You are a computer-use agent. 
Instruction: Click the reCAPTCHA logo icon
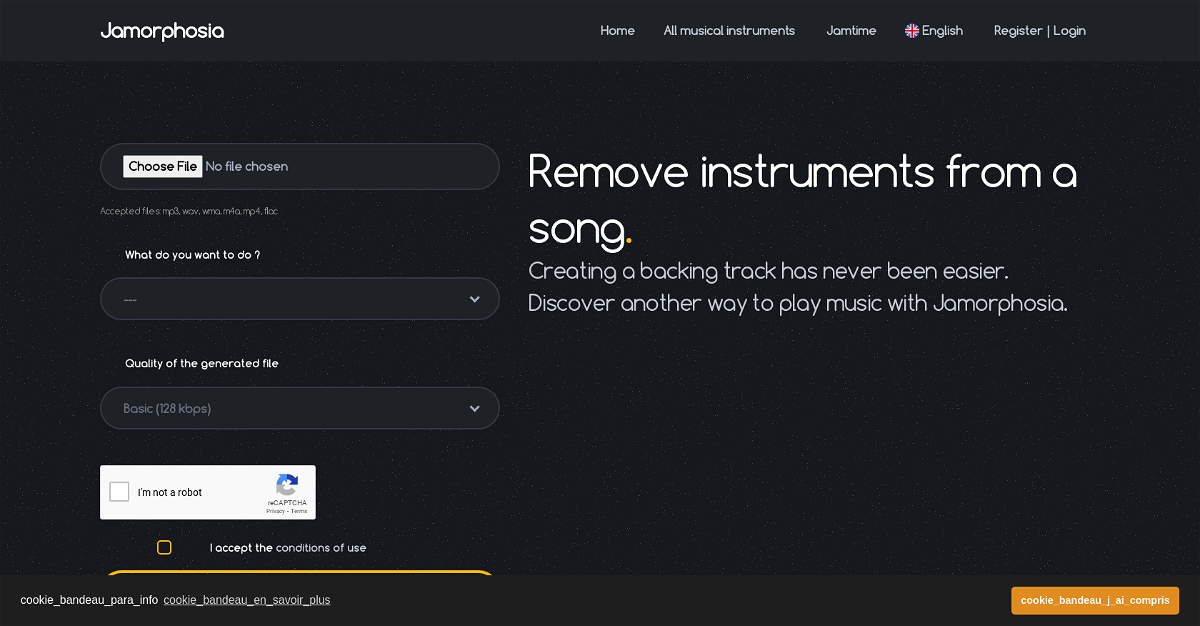(287, 485)
